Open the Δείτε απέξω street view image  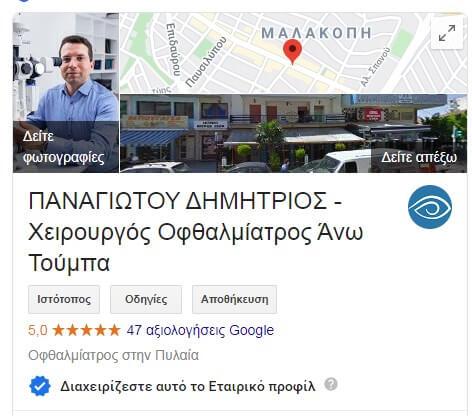(293, 133)
